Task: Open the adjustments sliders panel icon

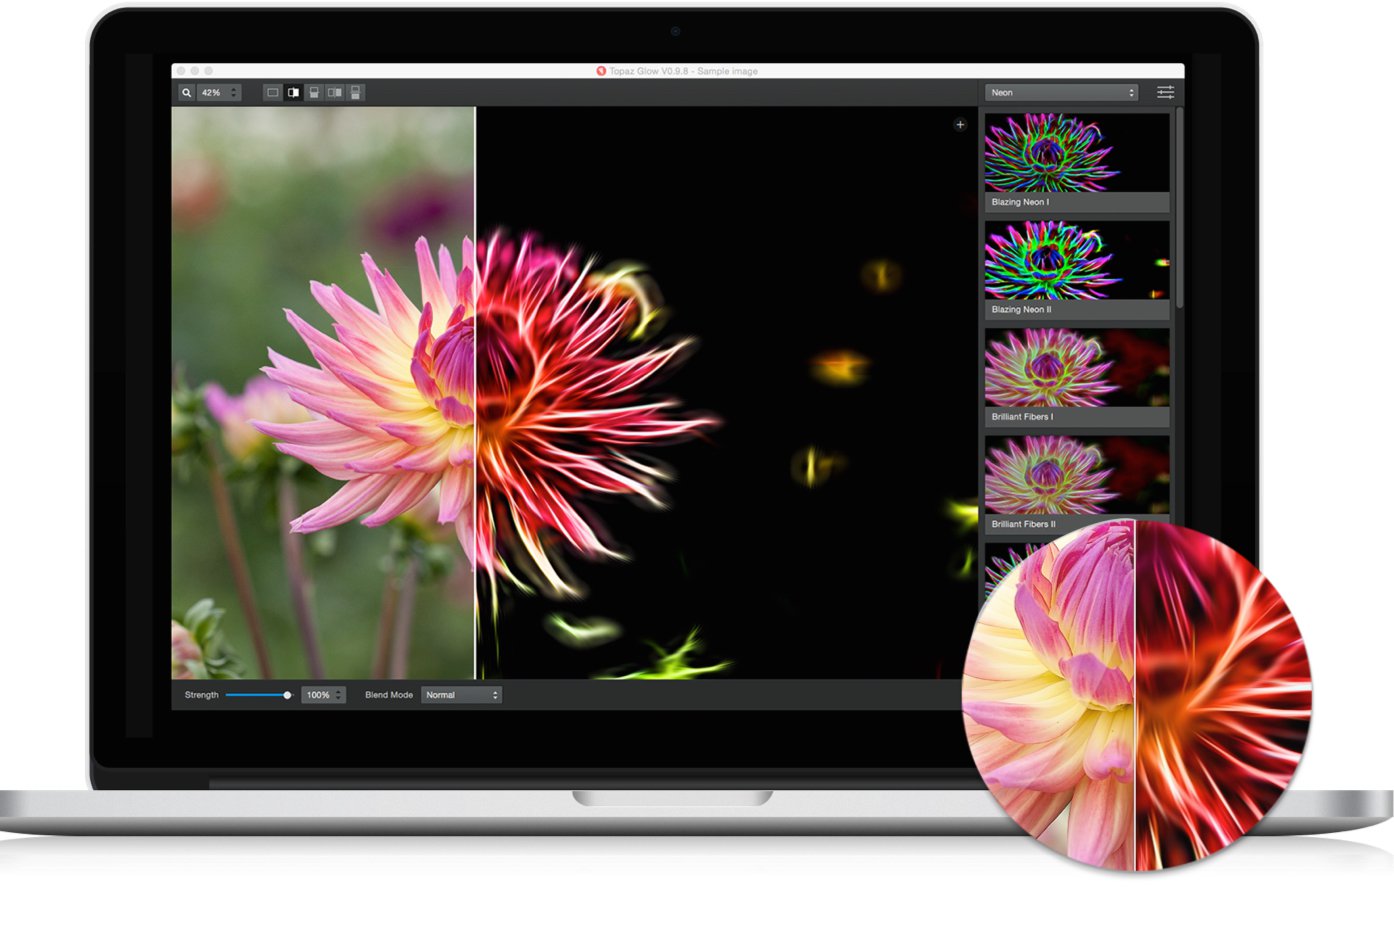Action: [1166, 92]
